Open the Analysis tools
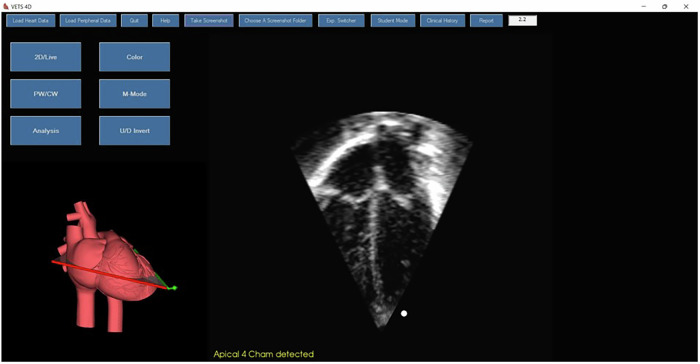This screenshot has height=364, width=700. point(46,130)
